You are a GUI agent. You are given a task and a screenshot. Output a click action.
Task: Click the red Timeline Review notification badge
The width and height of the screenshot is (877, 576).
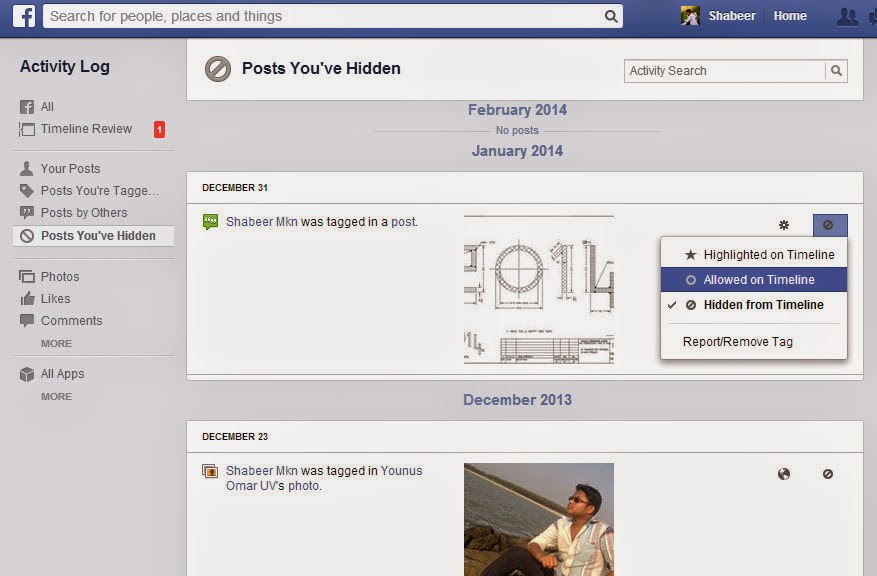tap(159, 129)
